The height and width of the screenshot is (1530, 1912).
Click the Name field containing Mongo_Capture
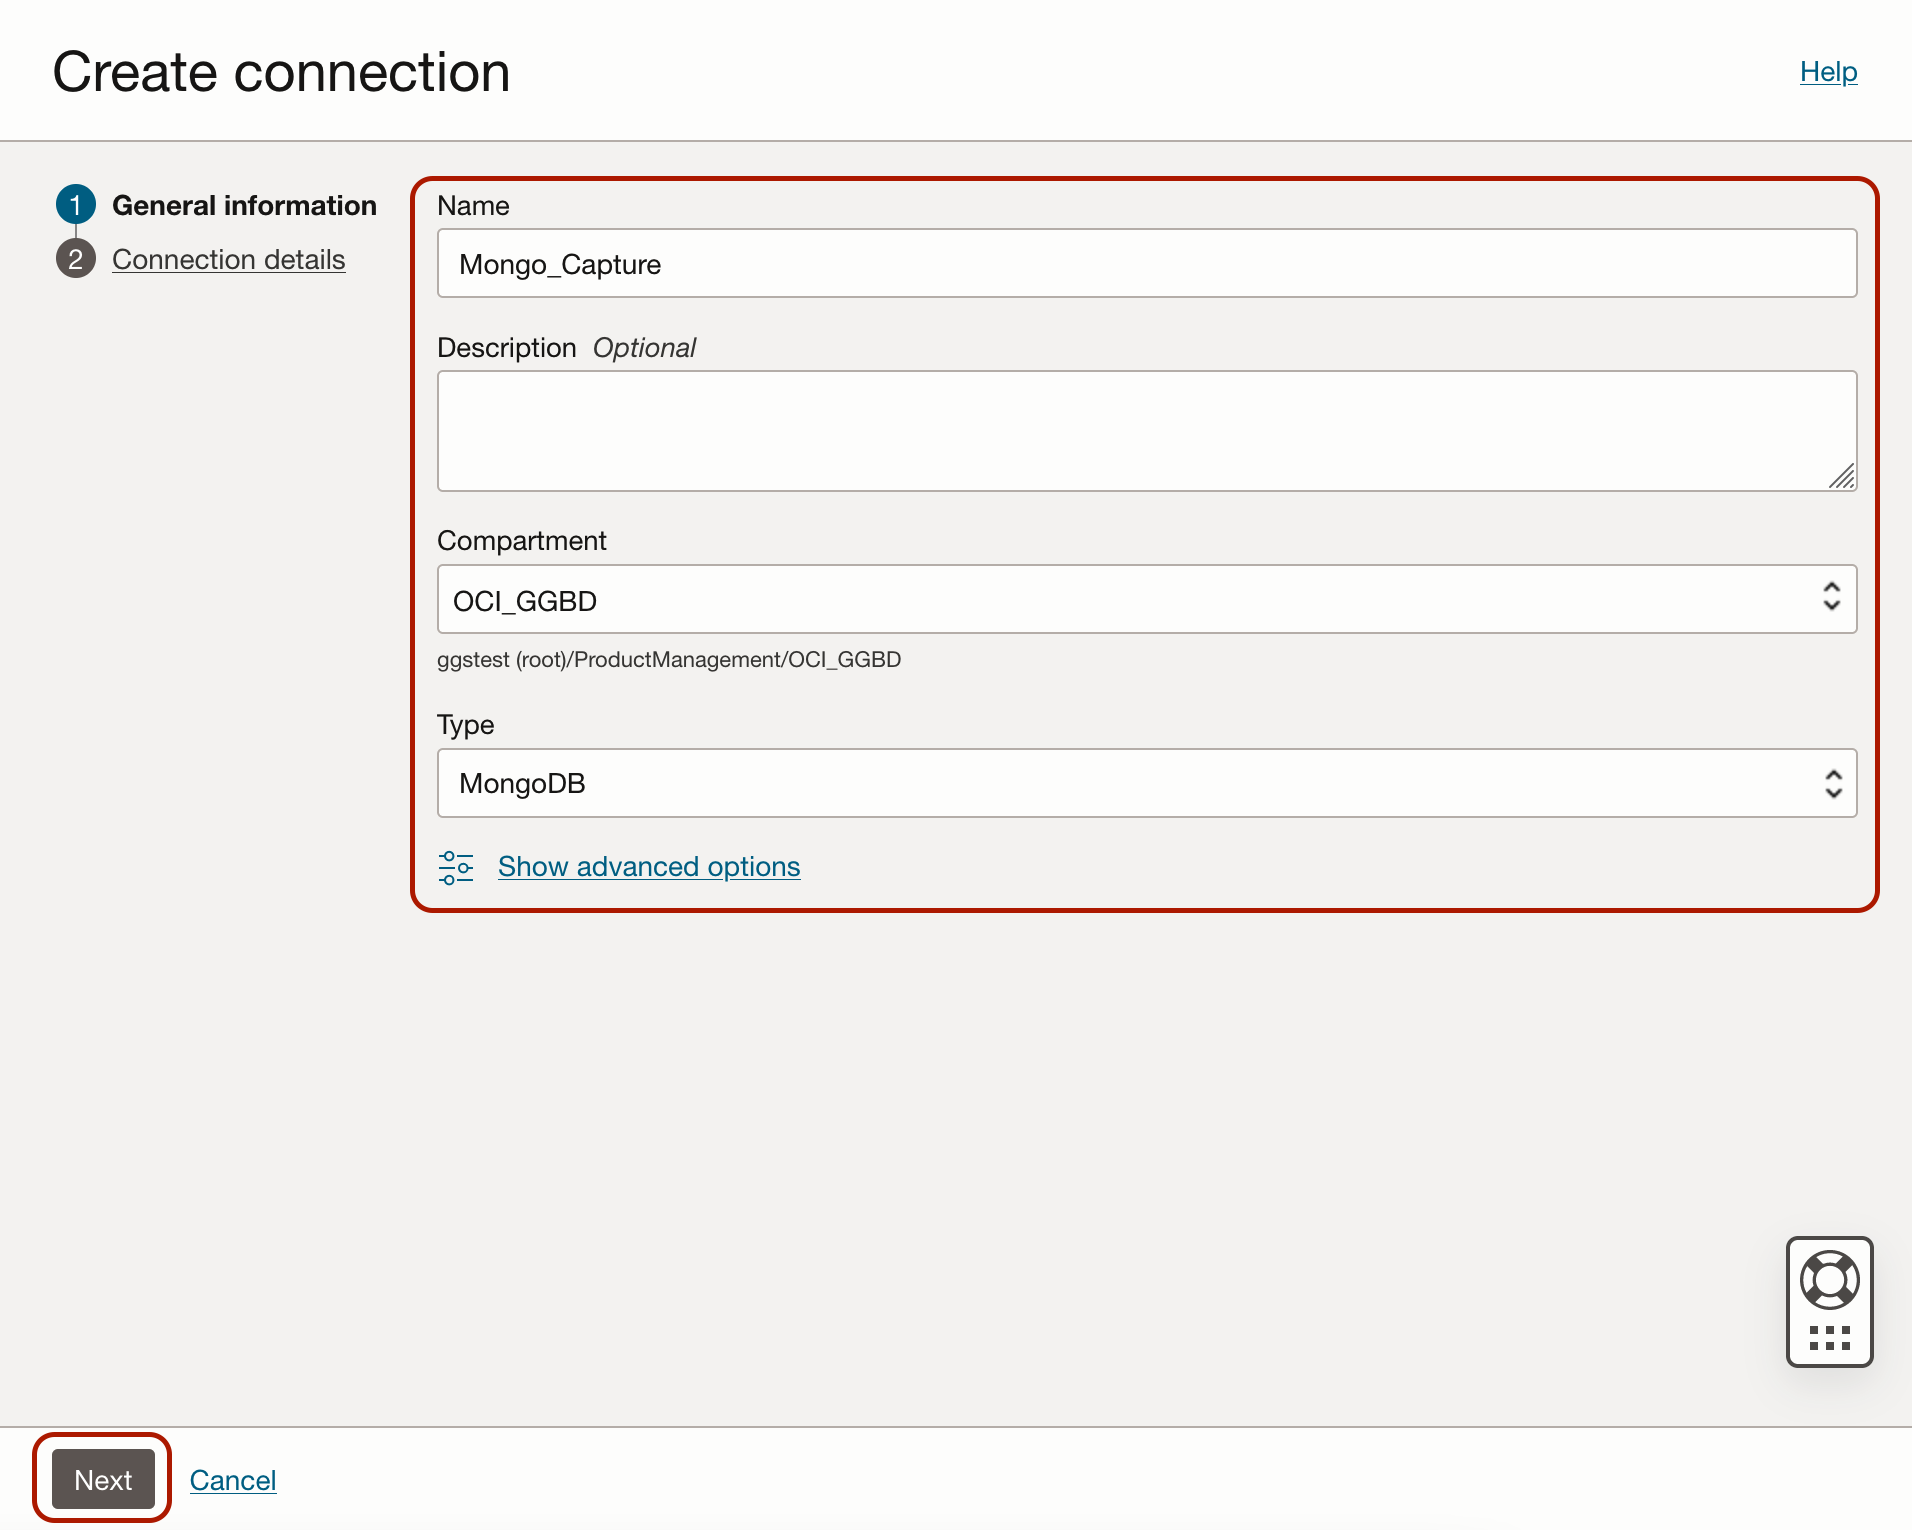[x=1146, y=264]
